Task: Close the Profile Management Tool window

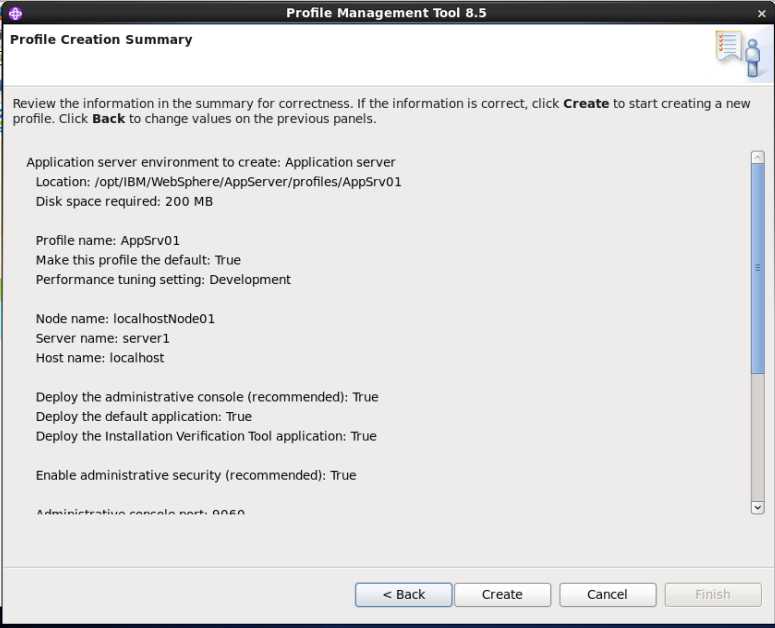Action: (x=759, y=13)
